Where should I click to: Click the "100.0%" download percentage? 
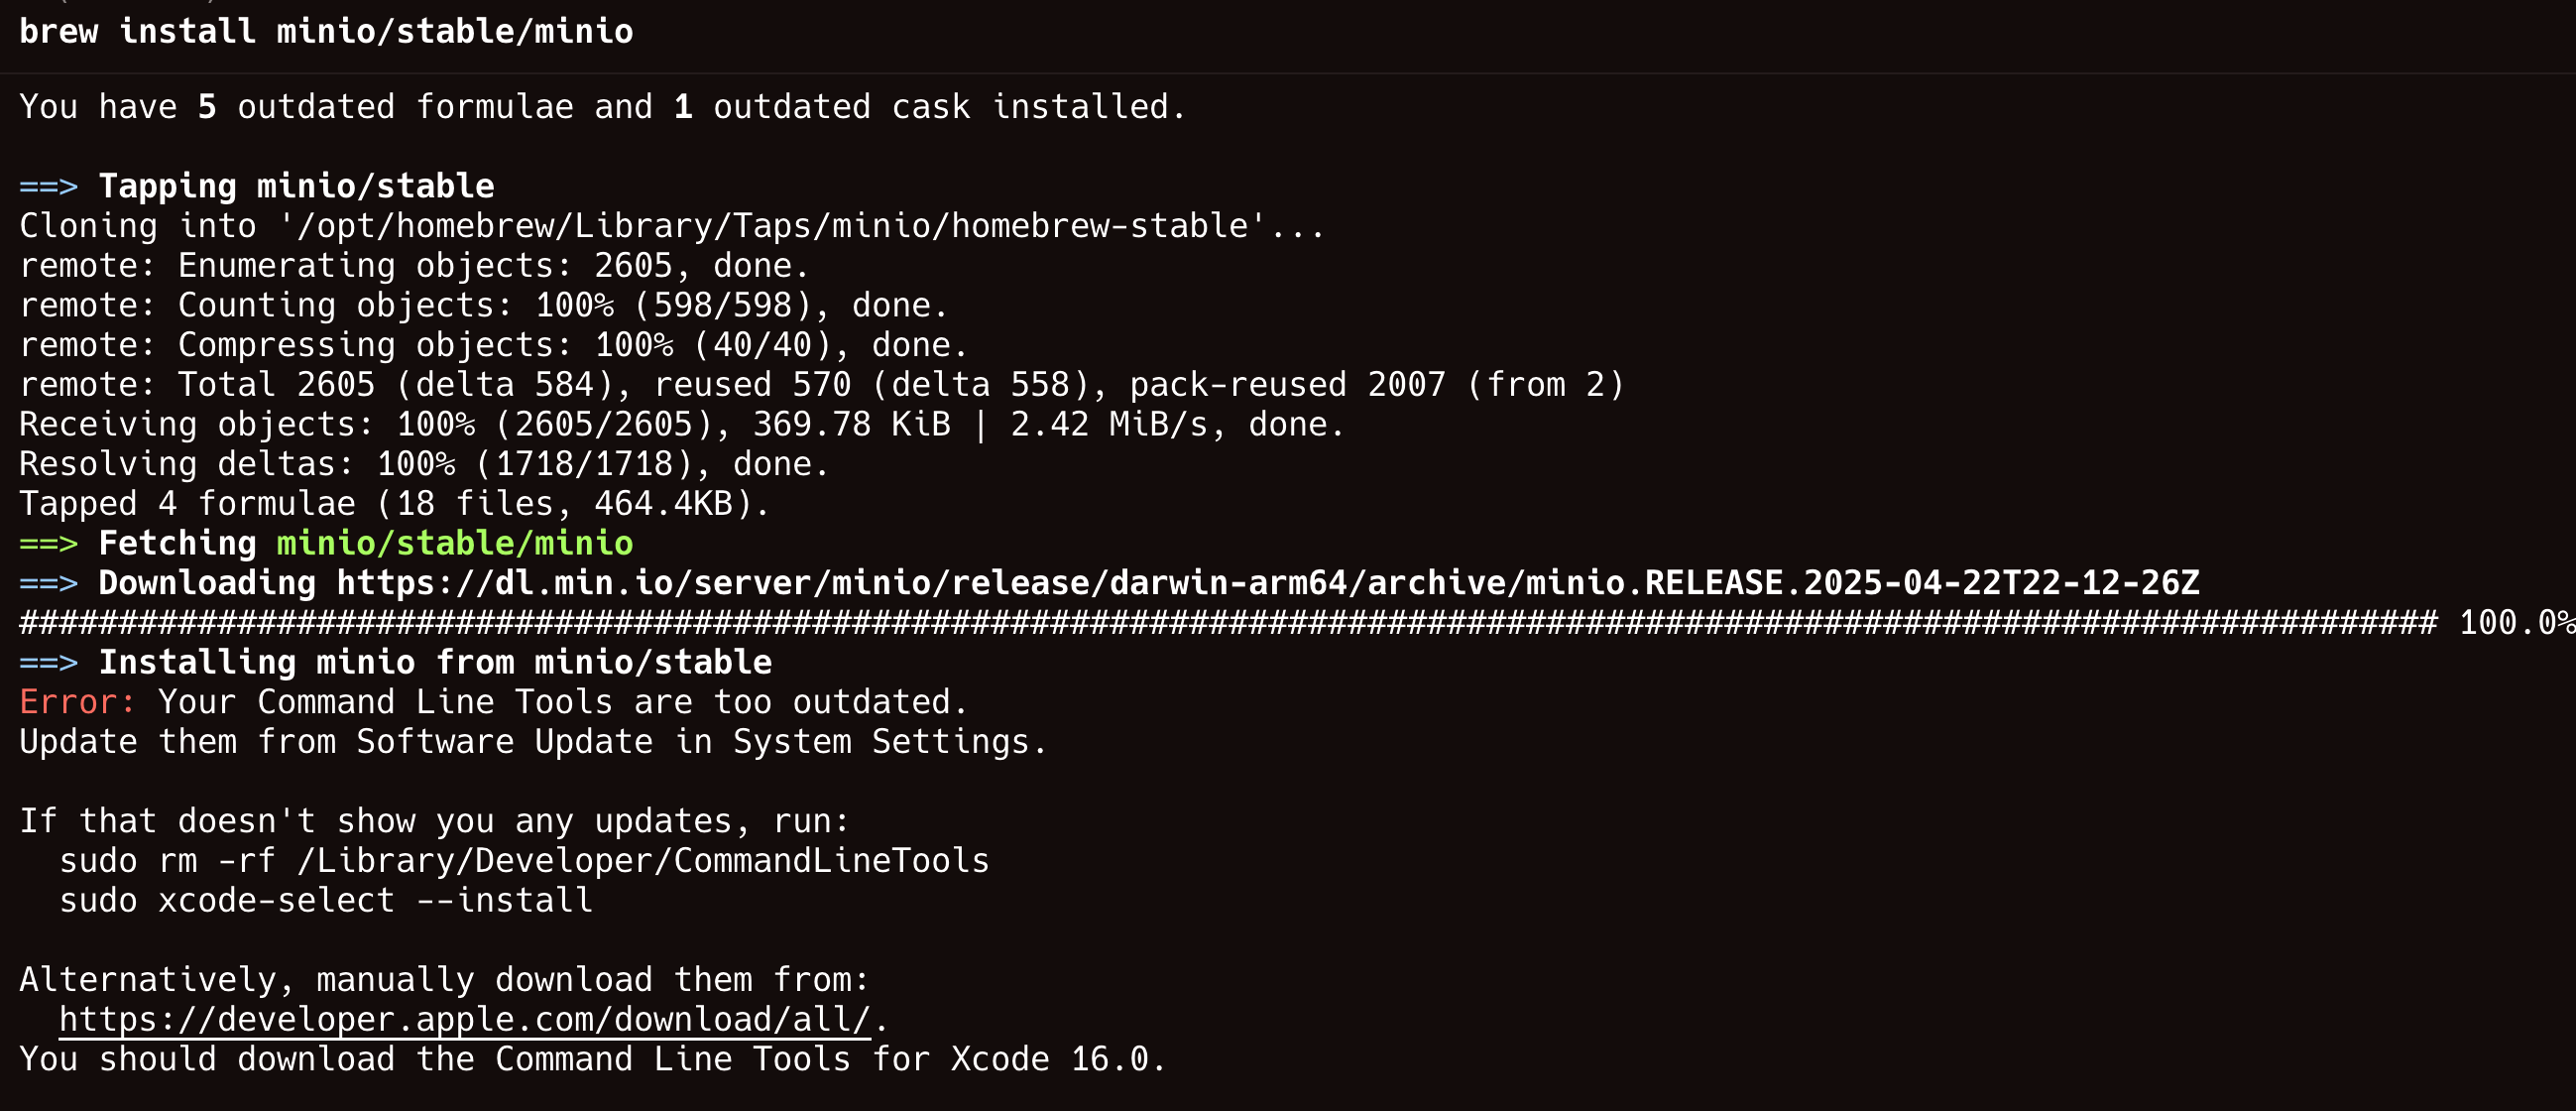click(2514, 623)
